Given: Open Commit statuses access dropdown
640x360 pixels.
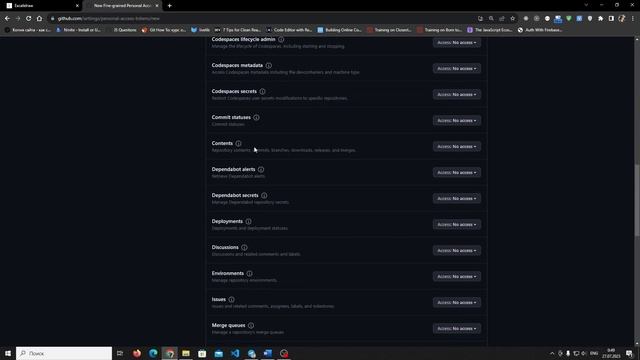Looking at the screenshot, I should click(457, 120).
